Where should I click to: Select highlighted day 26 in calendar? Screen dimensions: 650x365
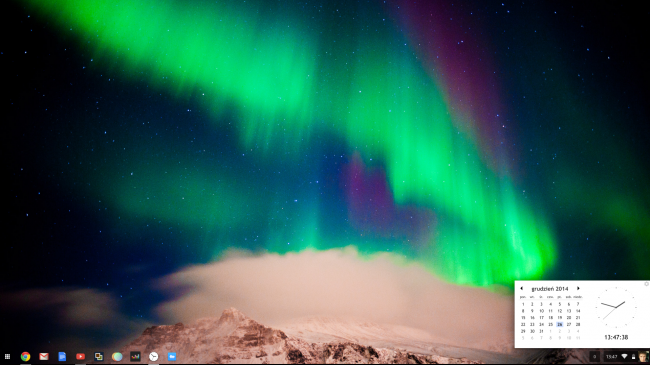coord(560,324)
